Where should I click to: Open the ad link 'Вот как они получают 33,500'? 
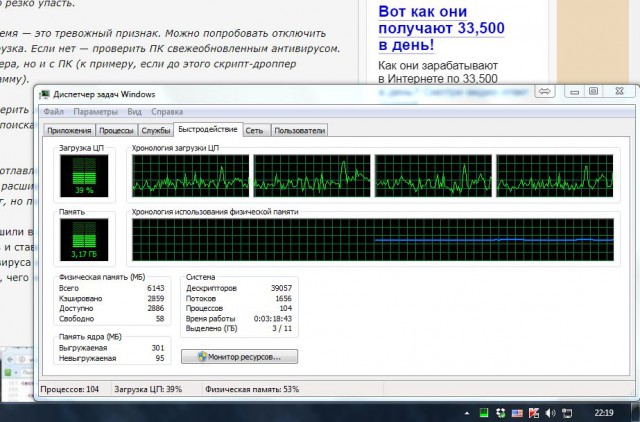pyautogui.click(x=441, y=28)
